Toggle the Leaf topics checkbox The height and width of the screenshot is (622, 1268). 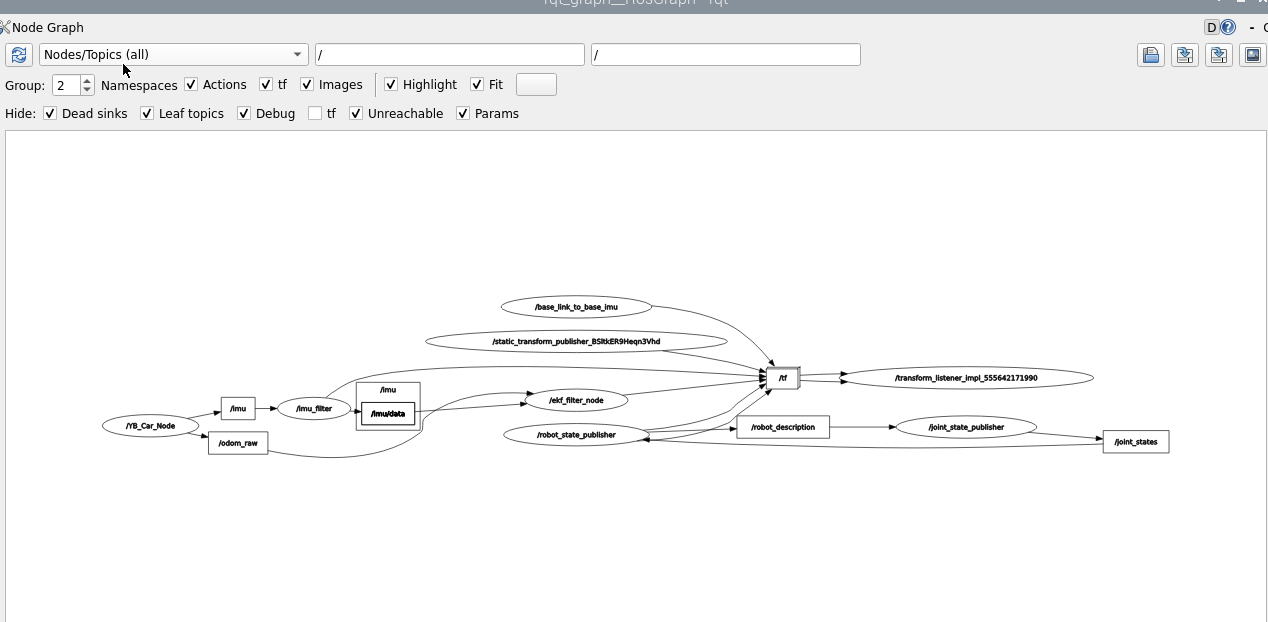tap(147, 114)
